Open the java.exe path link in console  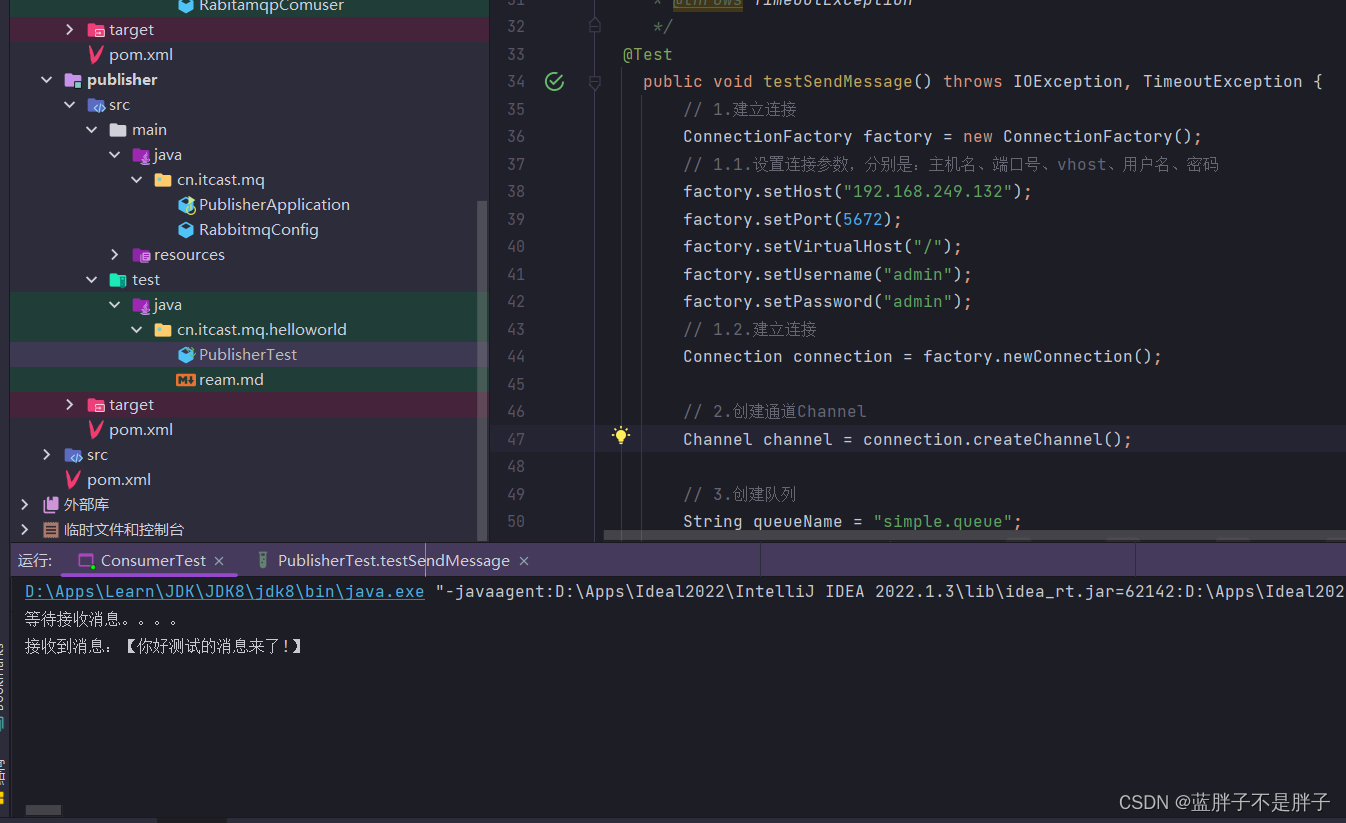(225, 592)
